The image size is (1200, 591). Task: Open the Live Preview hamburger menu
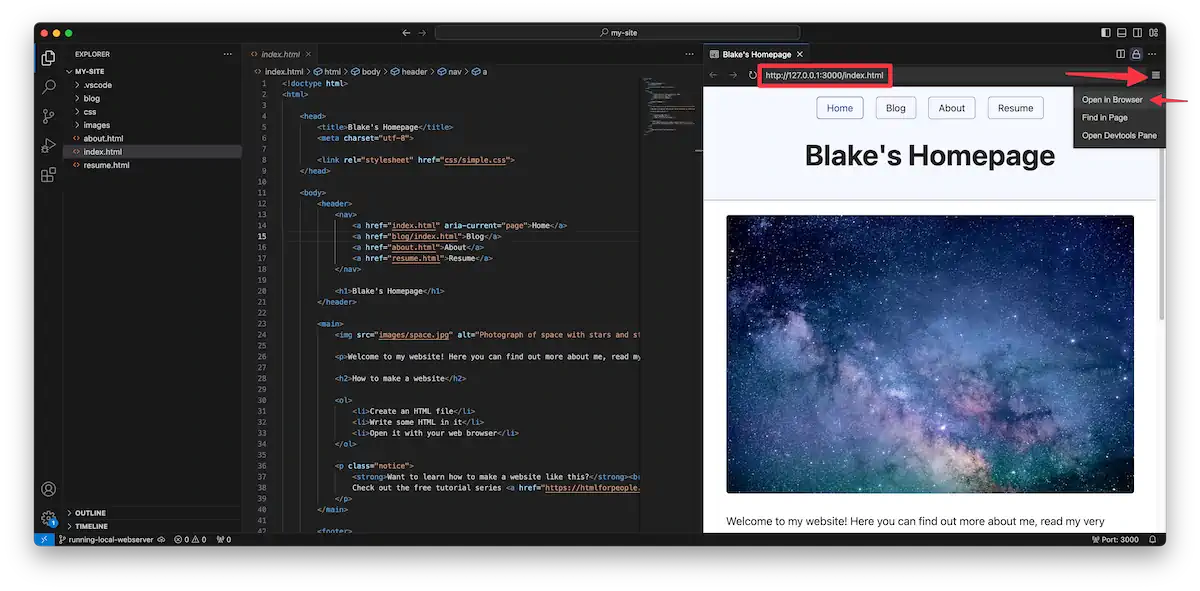(x=1154, y=75)
